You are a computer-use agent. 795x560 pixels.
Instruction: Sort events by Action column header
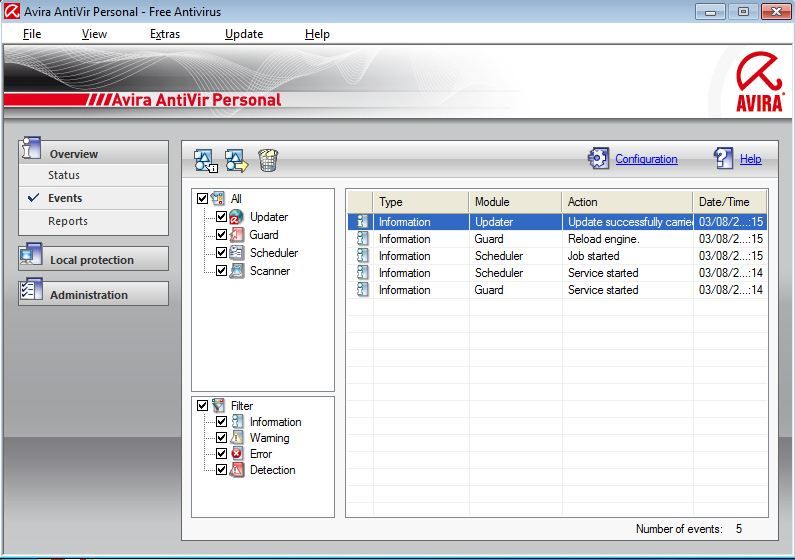627,202
